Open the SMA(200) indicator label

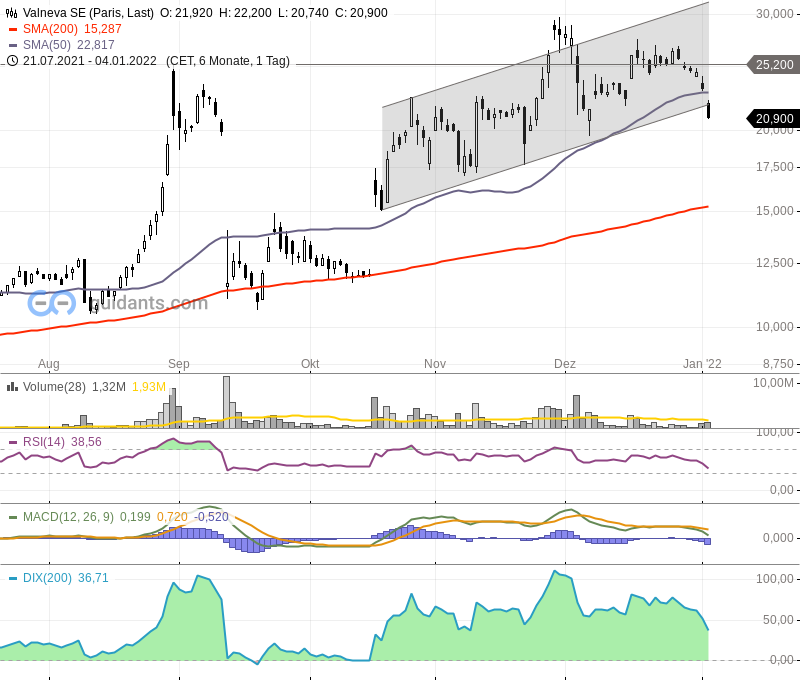tap(53, 29)
